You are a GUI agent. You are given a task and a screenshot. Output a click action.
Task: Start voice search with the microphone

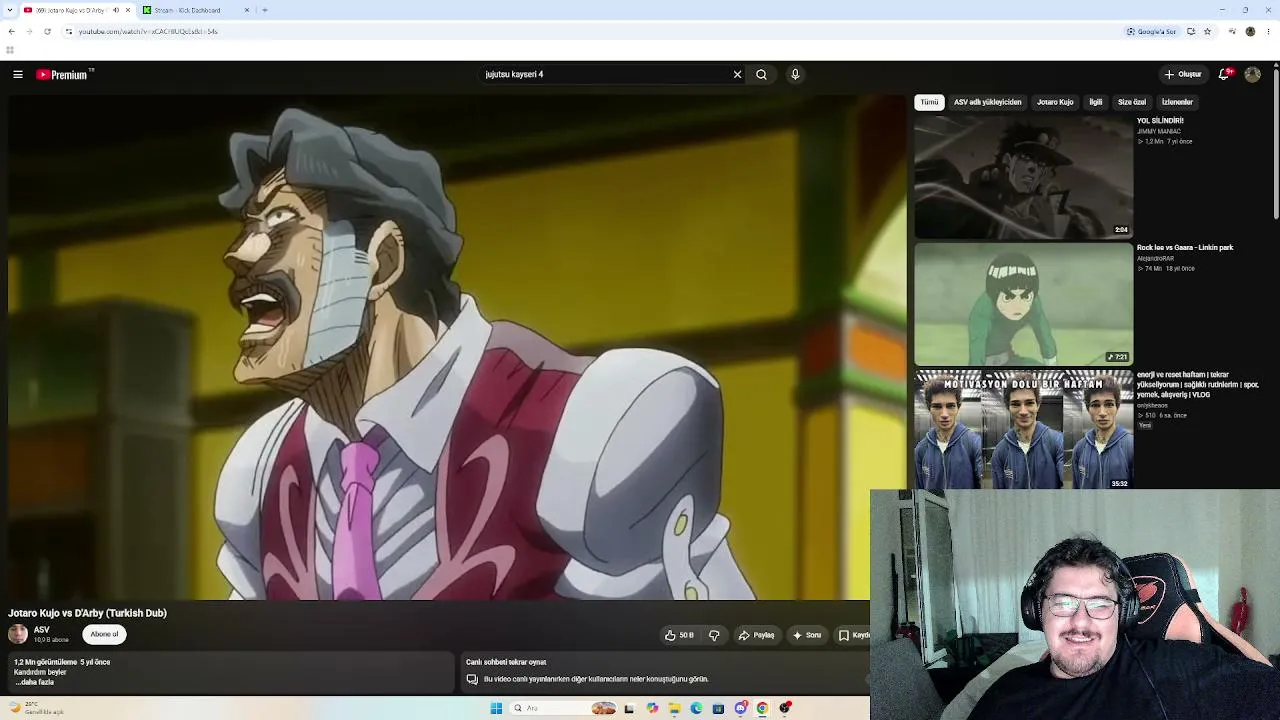795,74
